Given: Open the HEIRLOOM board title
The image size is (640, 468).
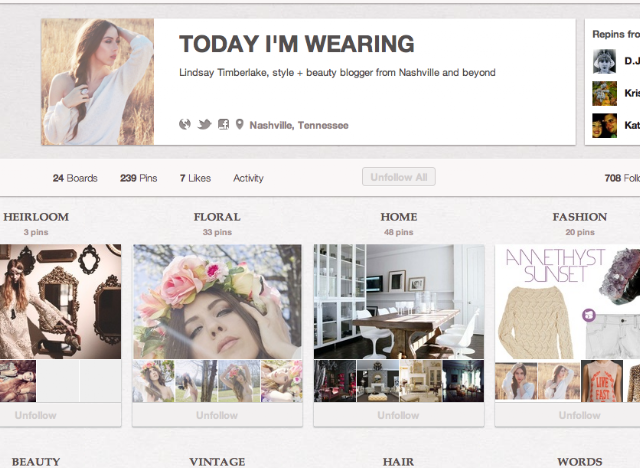Looking at the screenshot, I should [36, 217].
